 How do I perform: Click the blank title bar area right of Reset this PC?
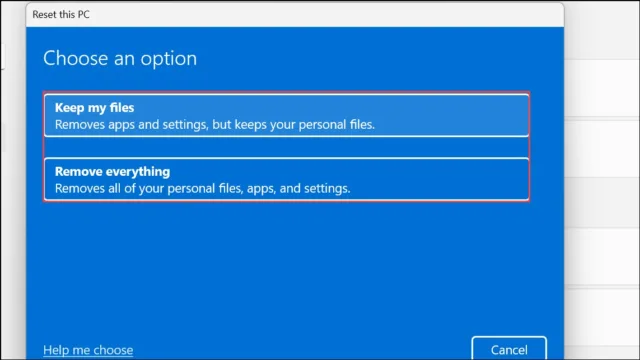coord(327,14)
